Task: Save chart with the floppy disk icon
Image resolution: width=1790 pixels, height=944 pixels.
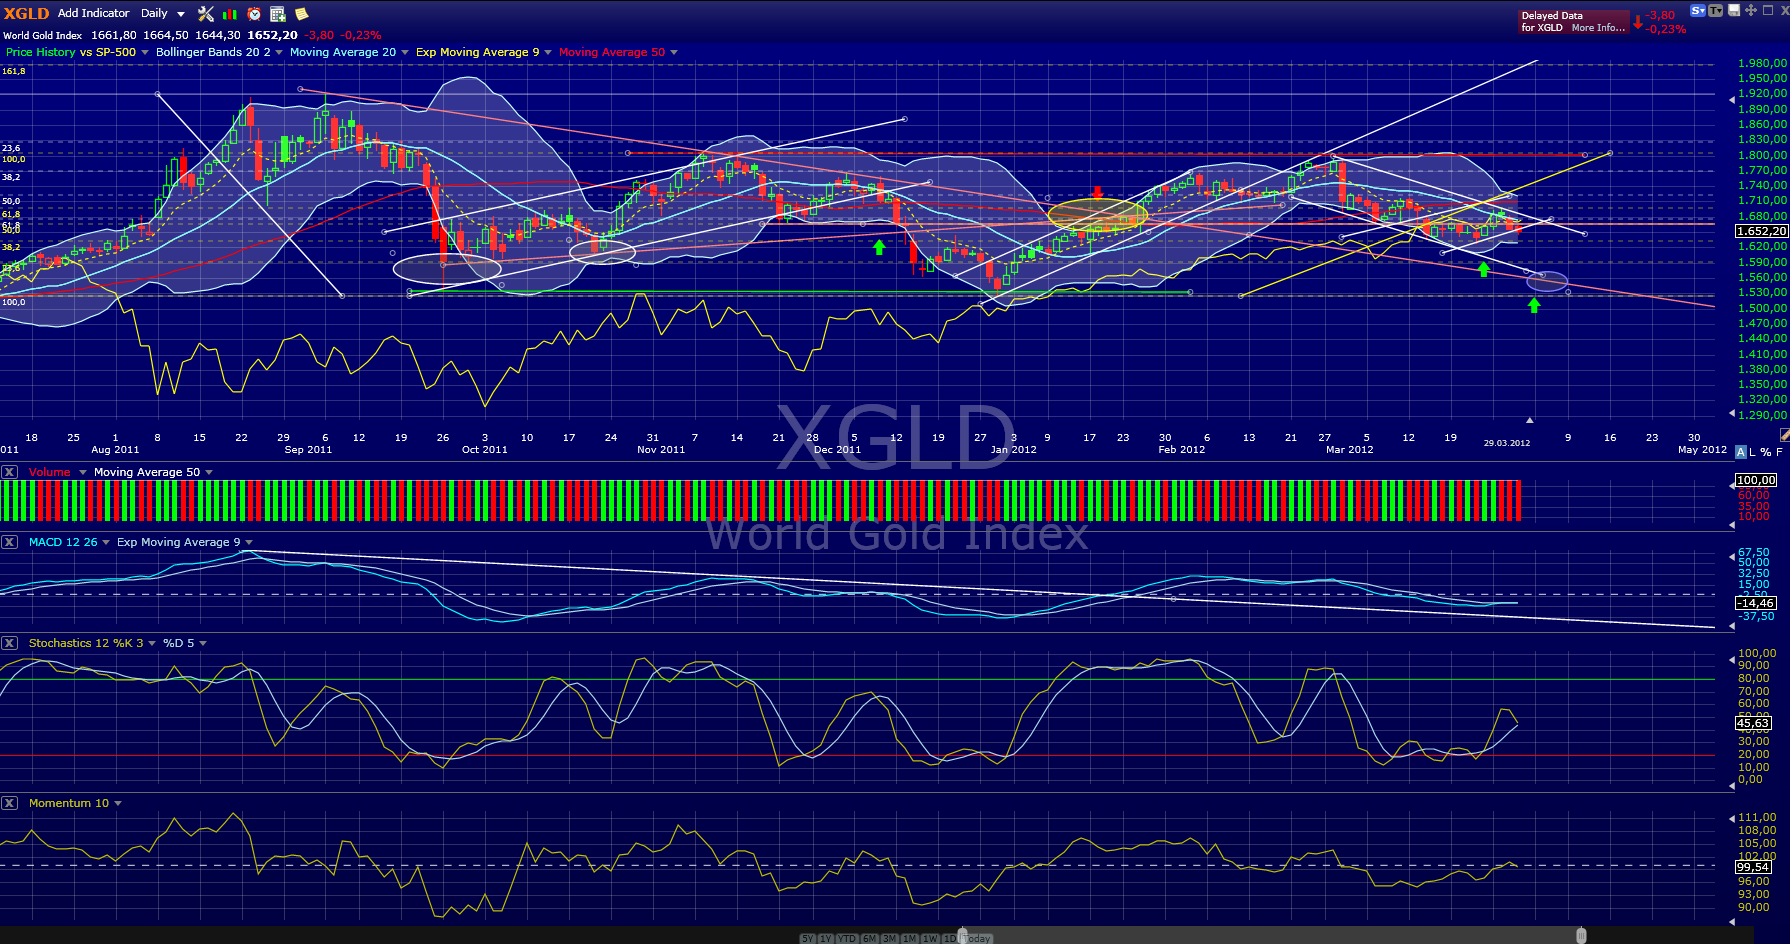Action: tap(1734, 10)
